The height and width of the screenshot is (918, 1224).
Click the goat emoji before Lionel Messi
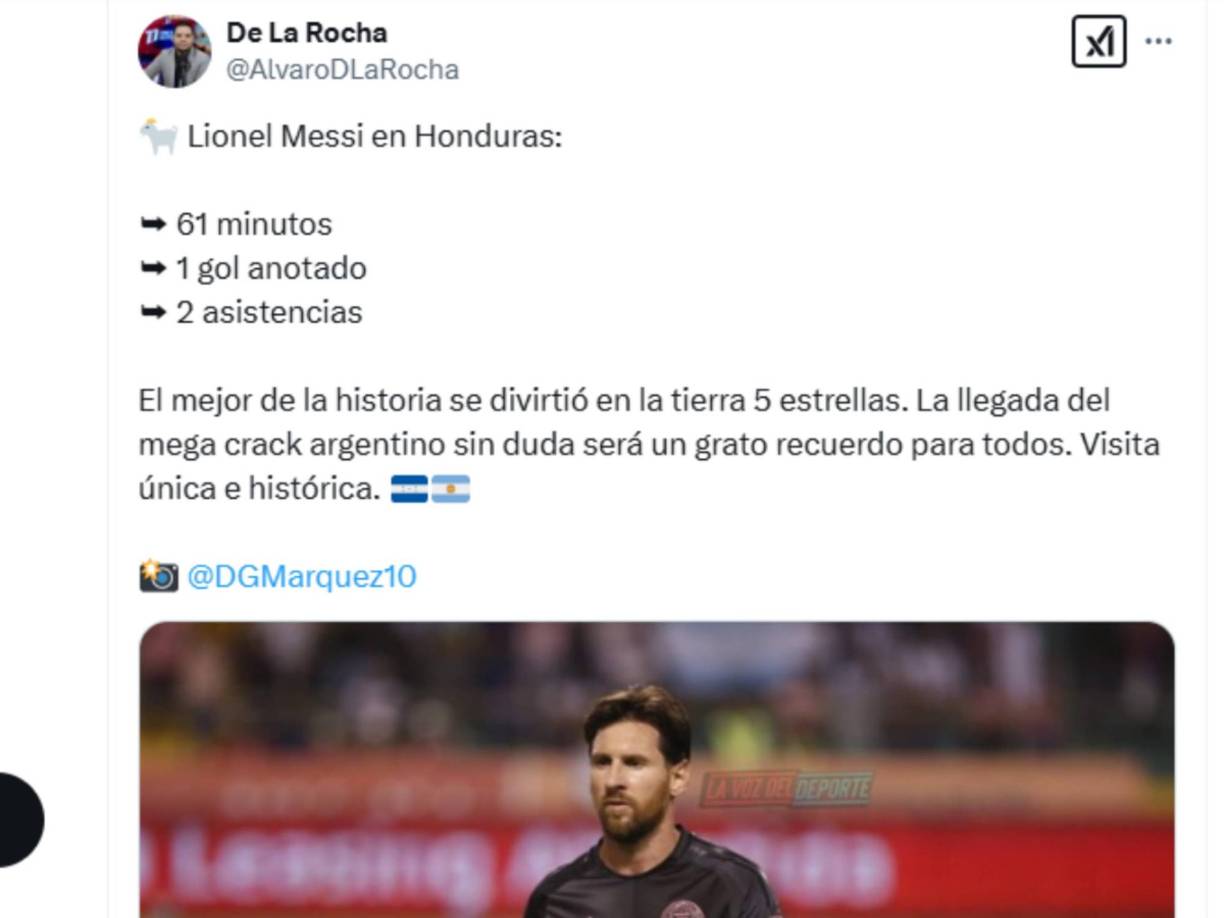click(158, 137)
